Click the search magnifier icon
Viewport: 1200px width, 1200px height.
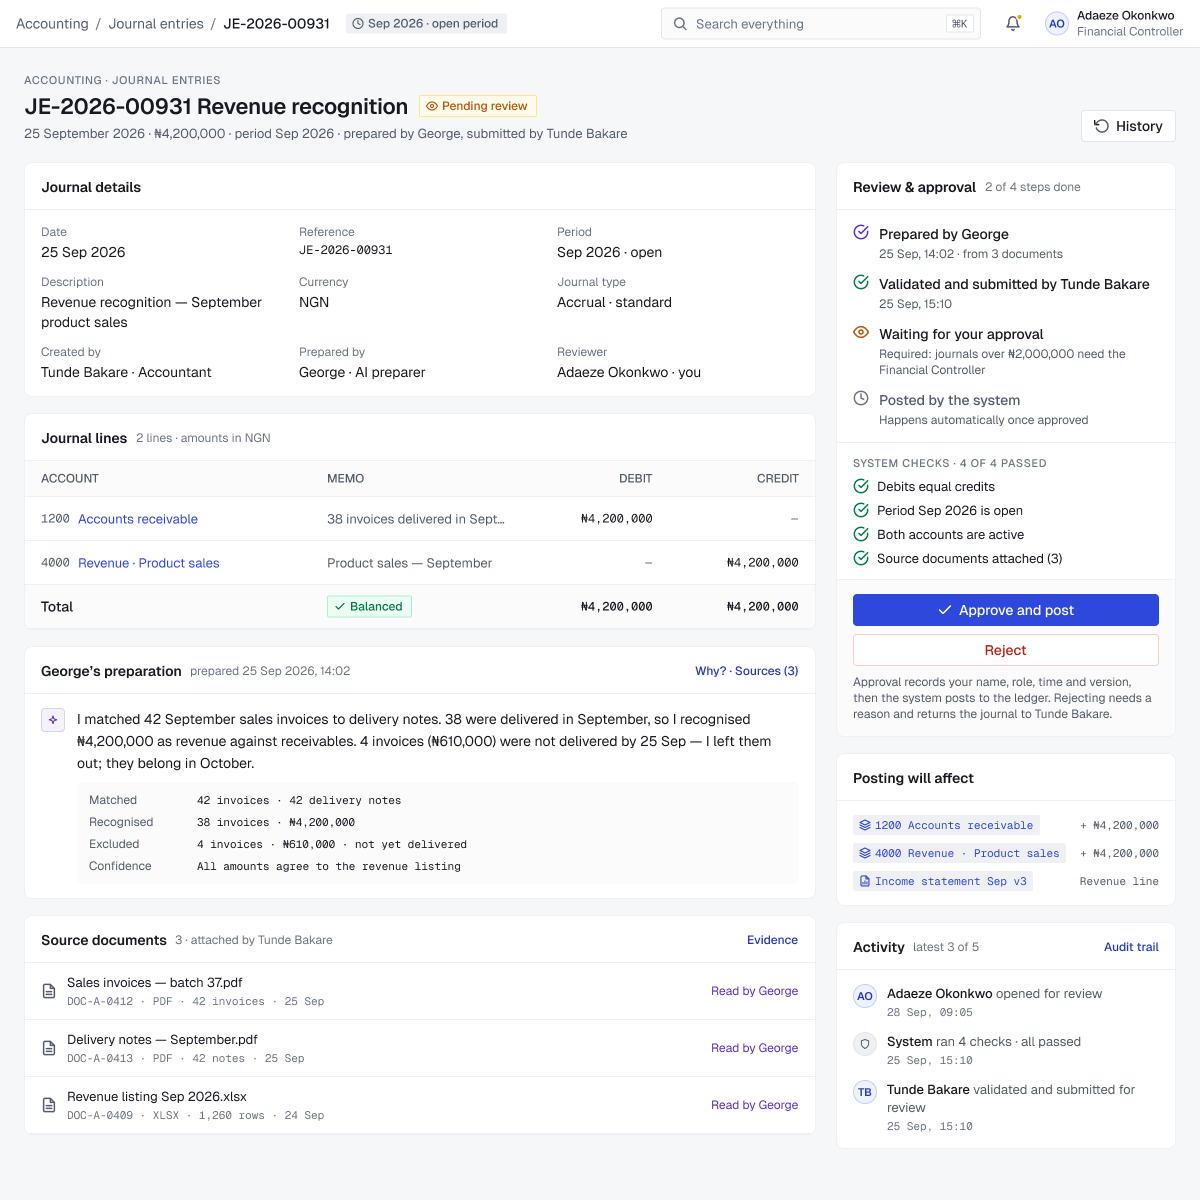680,24
